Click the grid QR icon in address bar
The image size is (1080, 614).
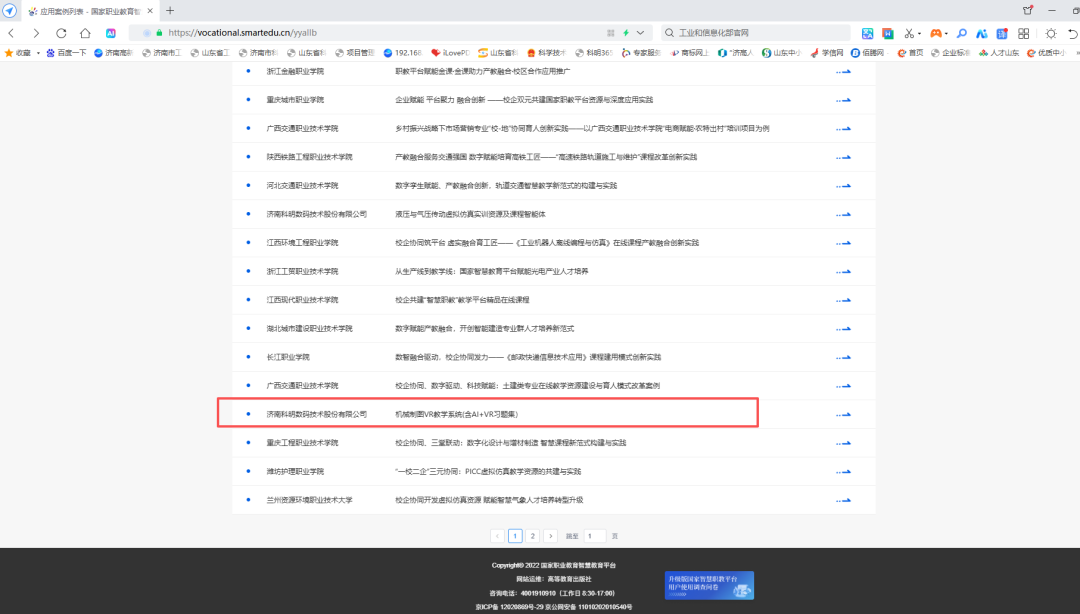610,32
